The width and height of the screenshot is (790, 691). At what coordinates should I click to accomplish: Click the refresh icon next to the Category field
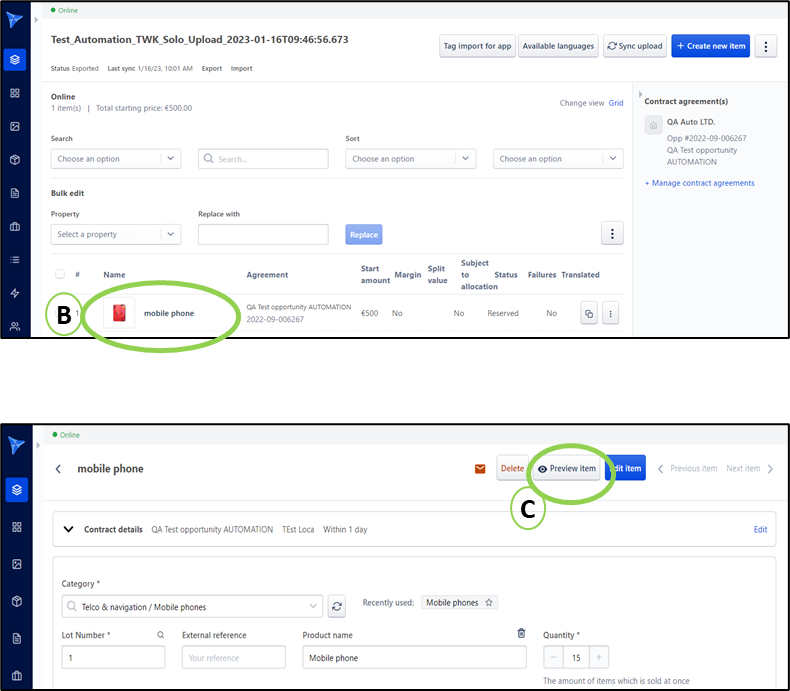[x=337, y=606]
